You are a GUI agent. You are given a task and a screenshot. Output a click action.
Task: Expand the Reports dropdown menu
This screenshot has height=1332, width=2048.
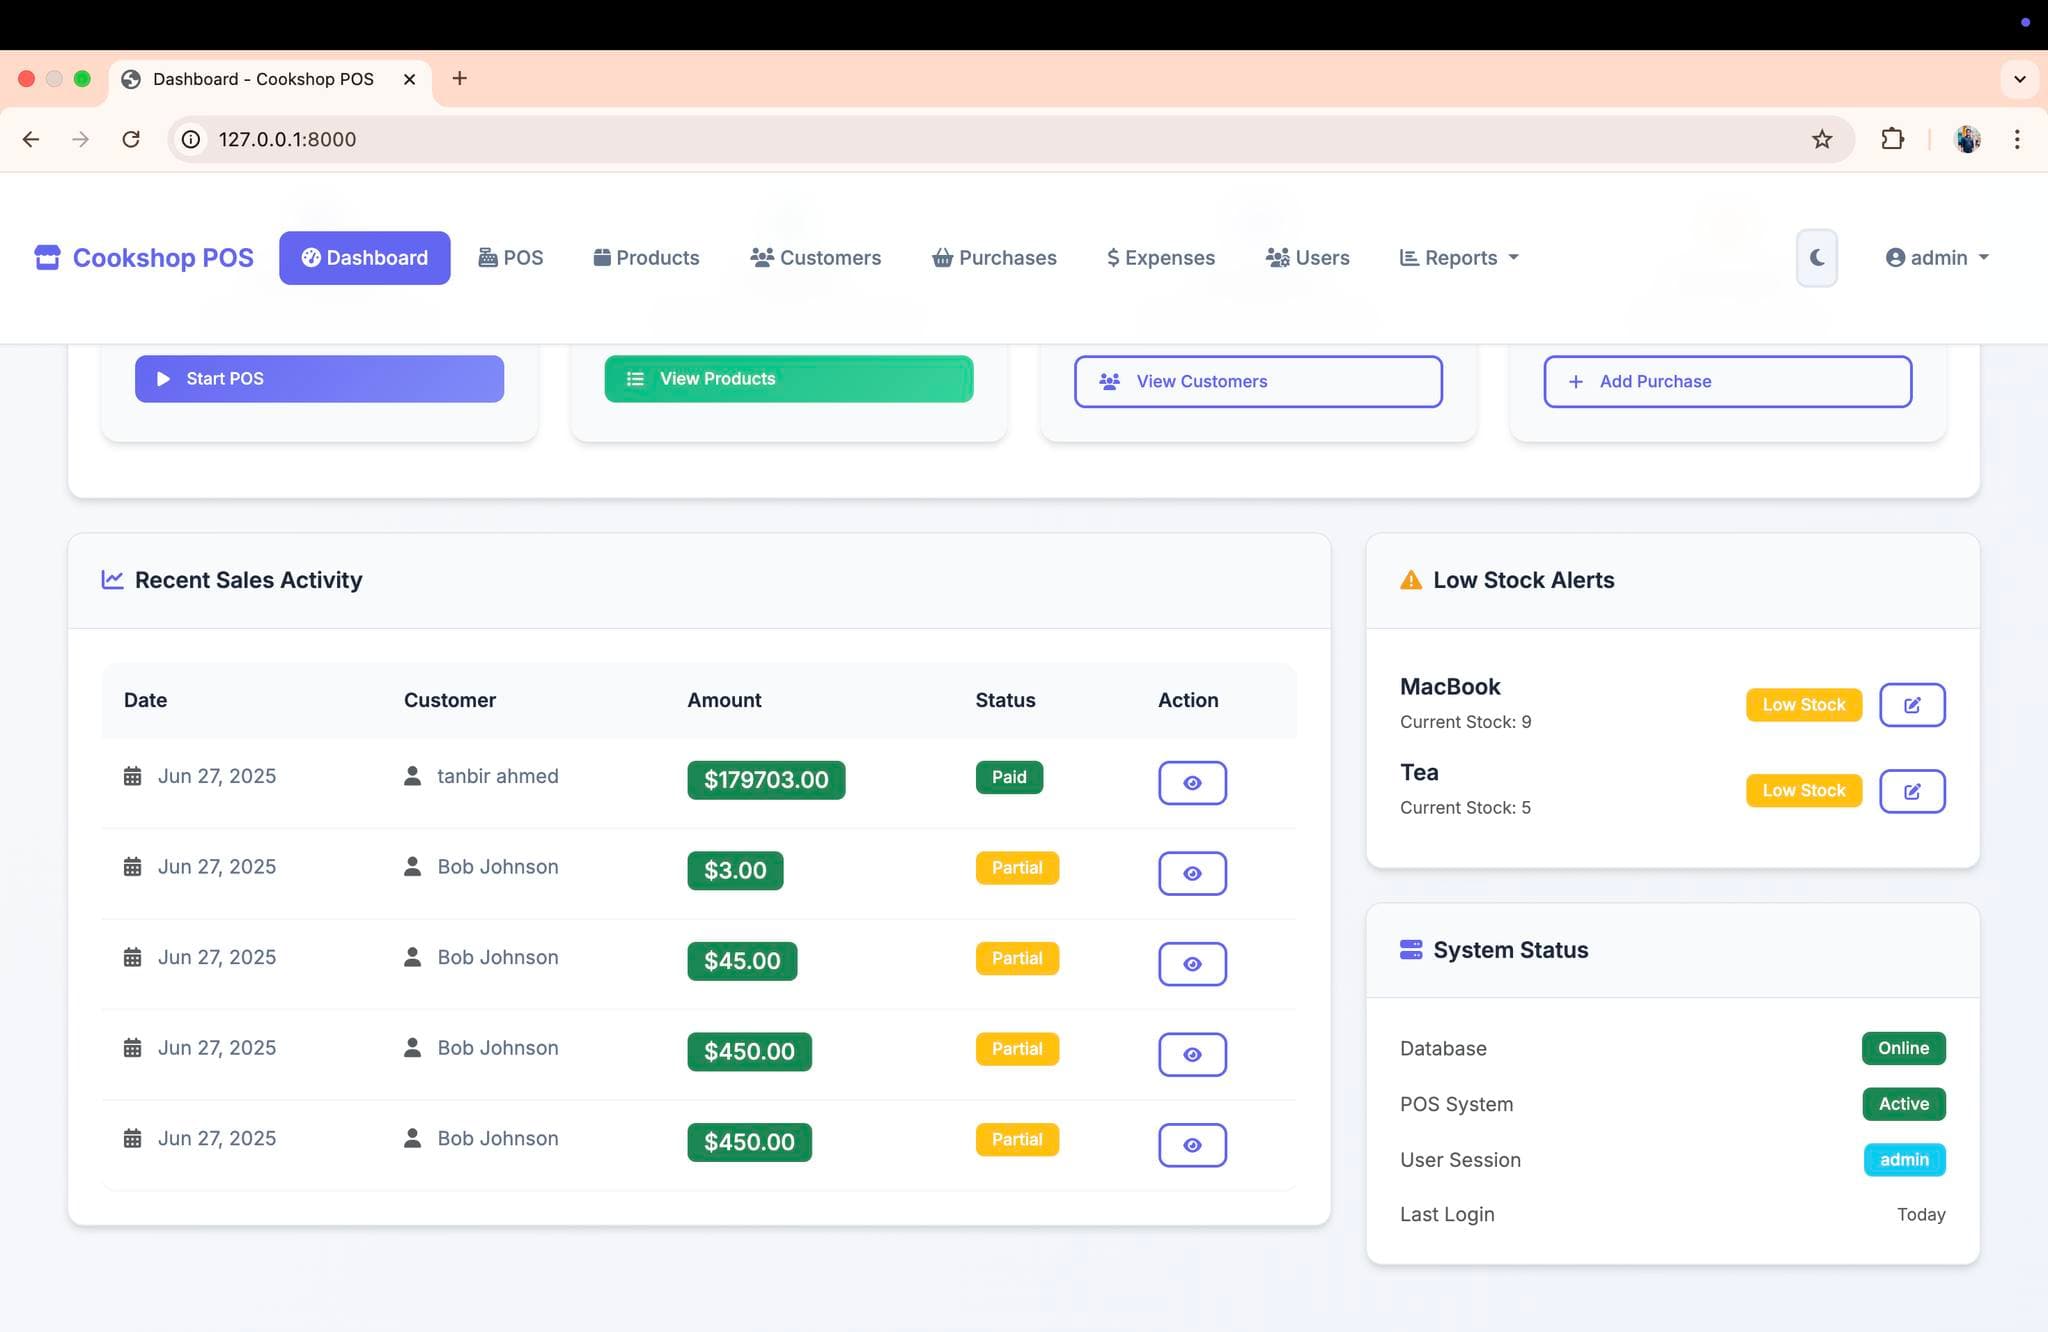pyautogui.click(x=1459, y=258)
